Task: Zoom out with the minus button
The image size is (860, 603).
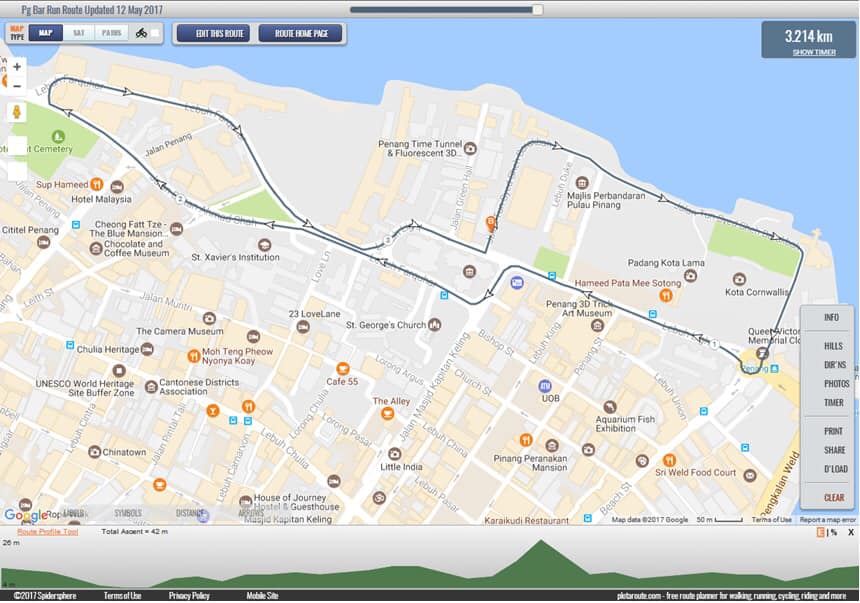Action: coord(17,86)
